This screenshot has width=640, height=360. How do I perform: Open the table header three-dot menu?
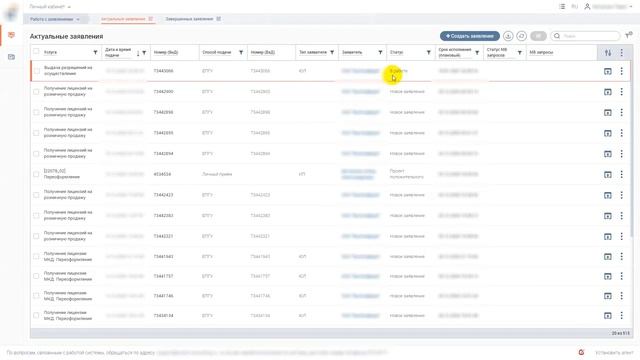pyautogui.click(x=621, y=52)
